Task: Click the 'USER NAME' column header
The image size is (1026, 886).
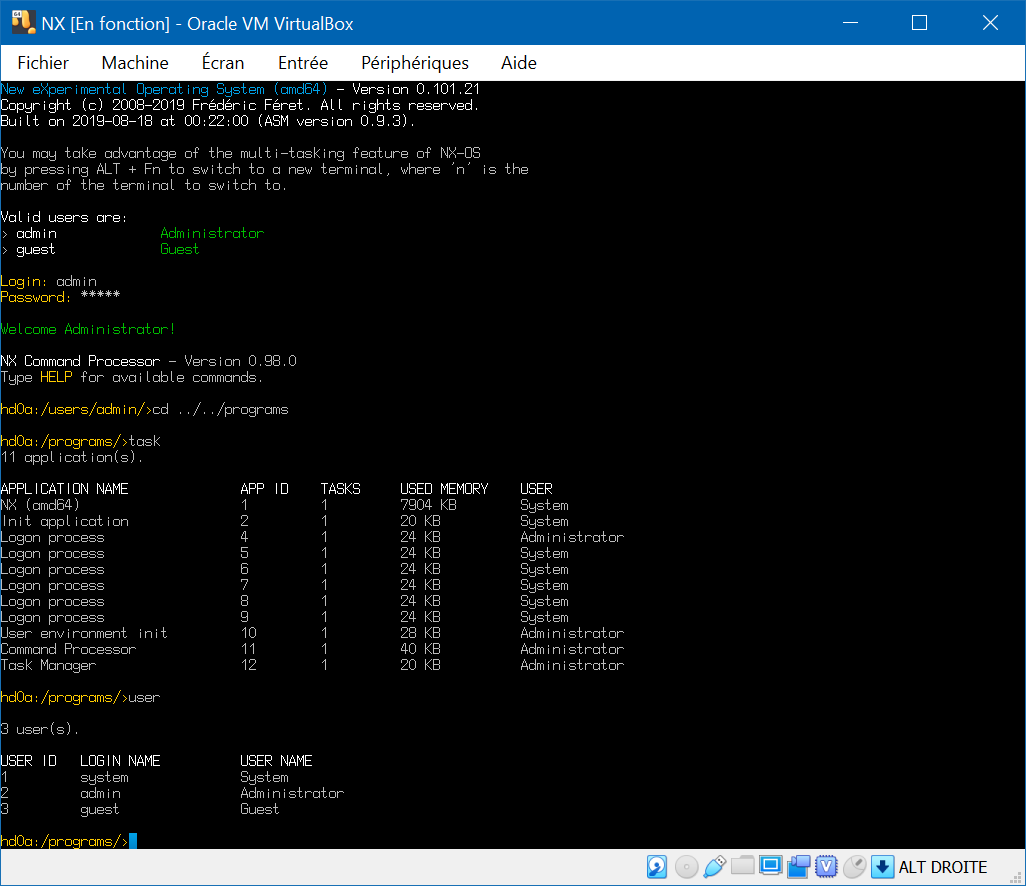Action: click(x=276, y=761)
